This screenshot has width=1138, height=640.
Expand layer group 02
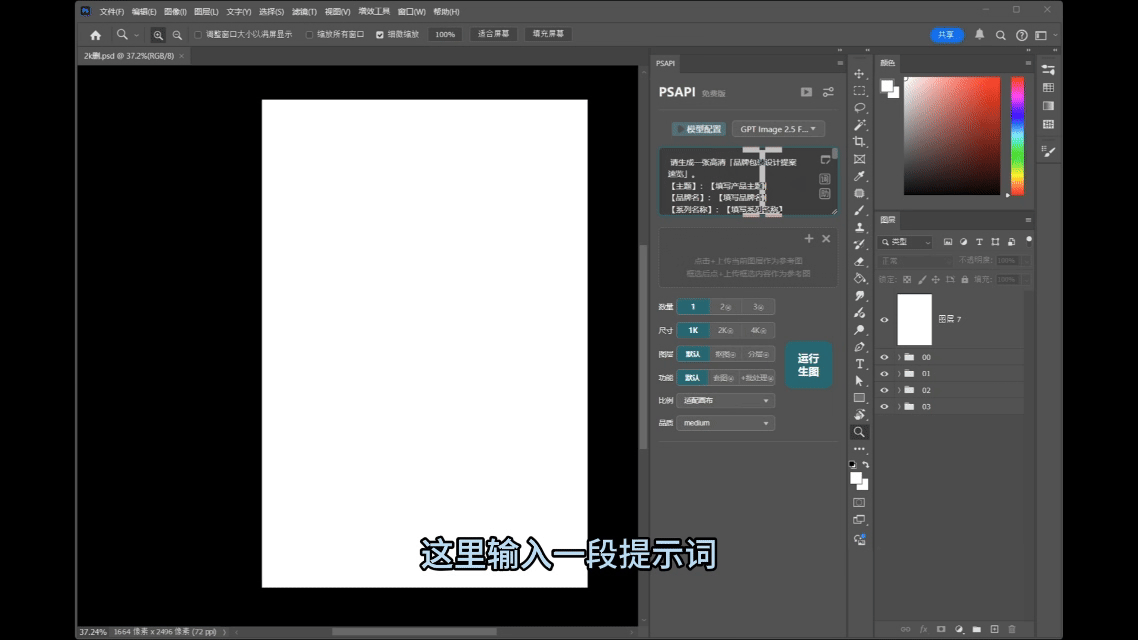(x=899, y=390)
